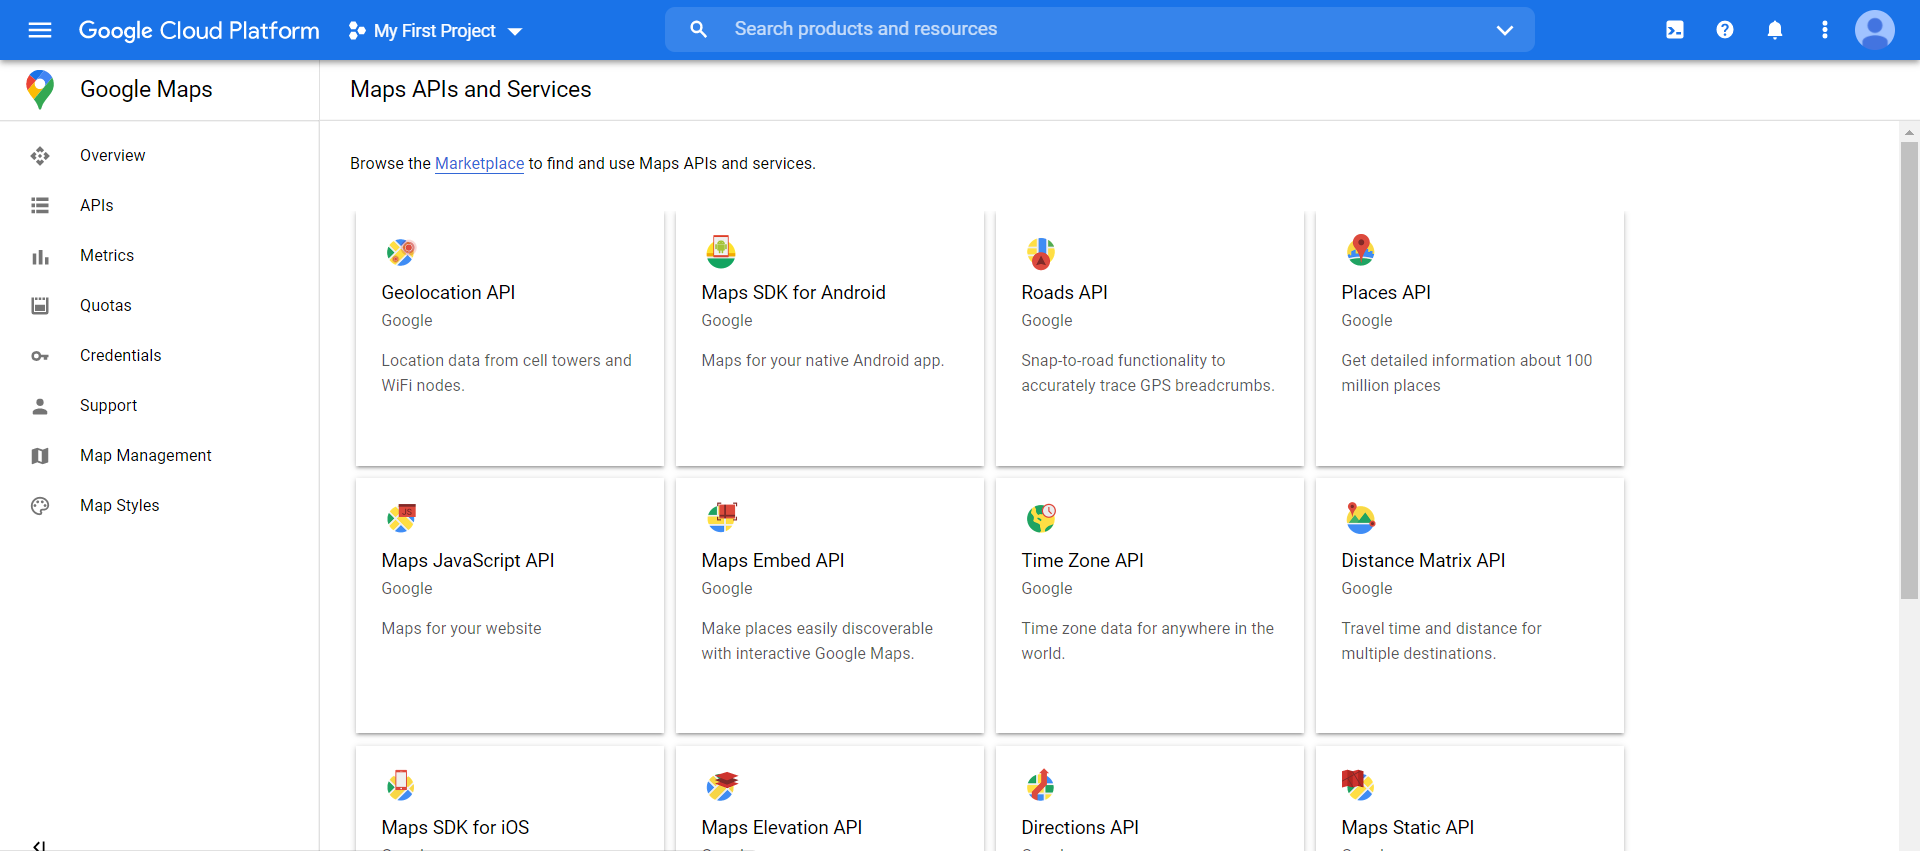Open Quotas in the sidebar
1920x851 pixels.
(106, 306)
